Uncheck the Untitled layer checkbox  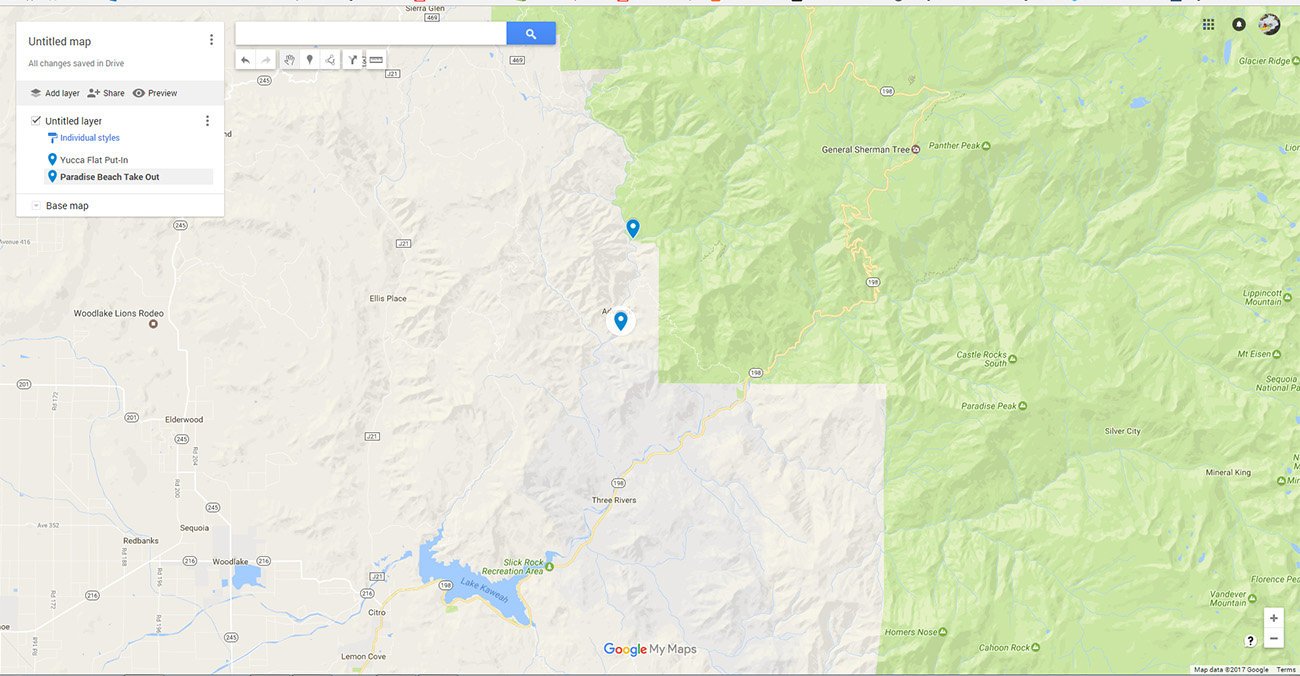[x=36, y=121]
